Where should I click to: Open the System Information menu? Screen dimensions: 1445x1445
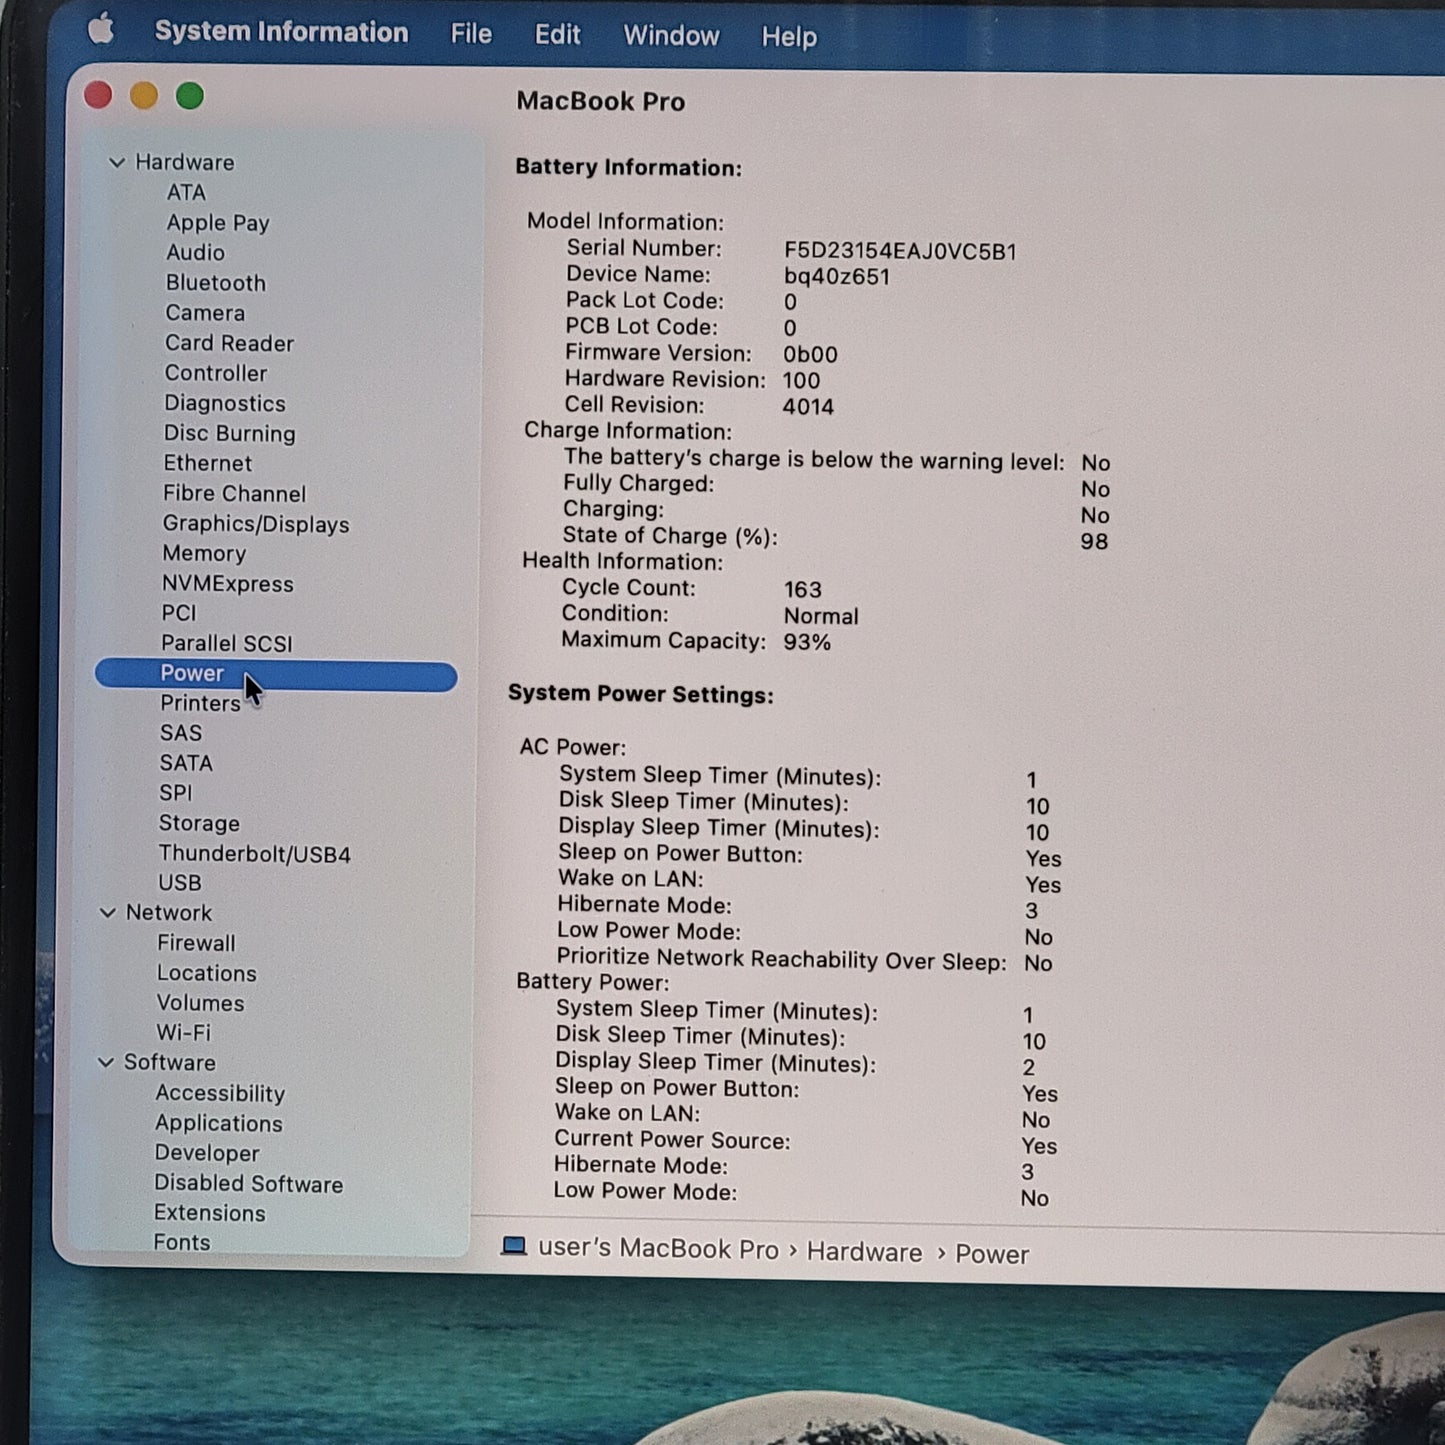coord(281,32)
